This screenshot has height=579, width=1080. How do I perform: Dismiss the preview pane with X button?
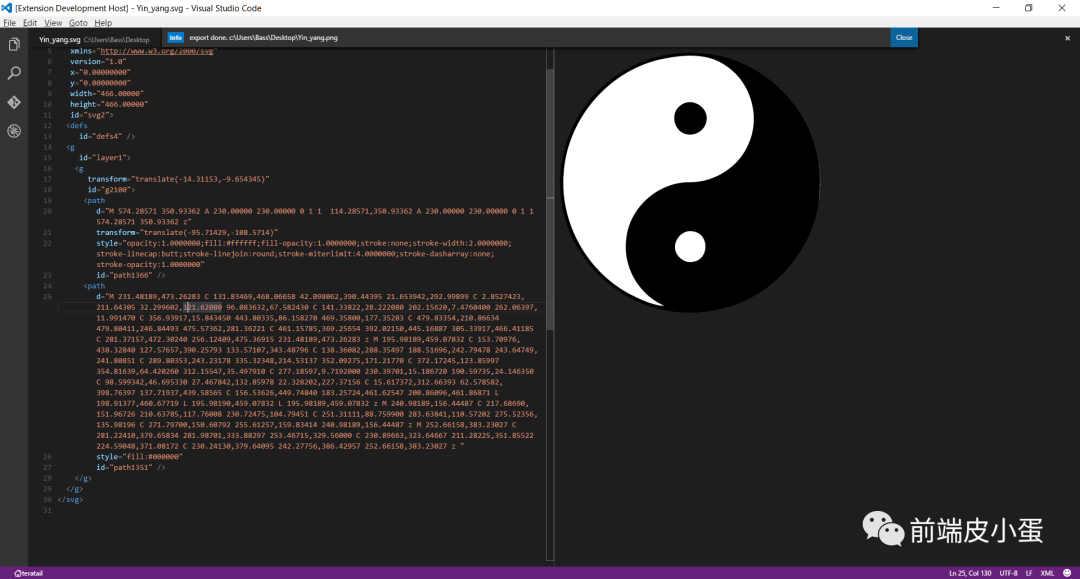(x=1067, y=39)
